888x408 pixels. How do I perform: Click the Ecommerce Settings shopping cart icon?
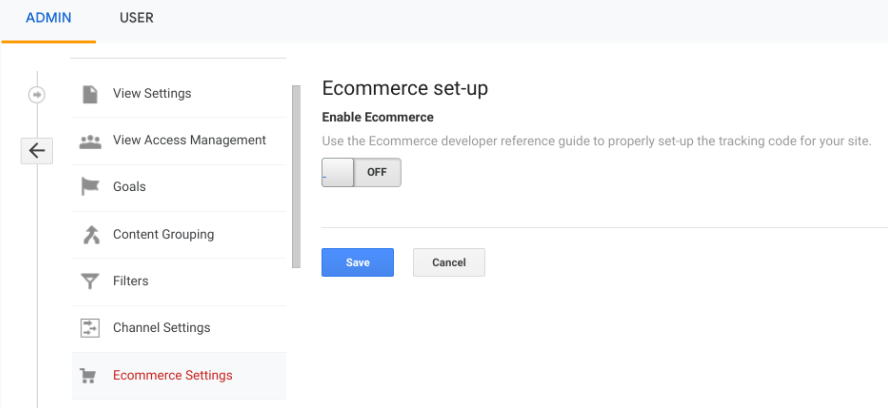coord(88,376)
